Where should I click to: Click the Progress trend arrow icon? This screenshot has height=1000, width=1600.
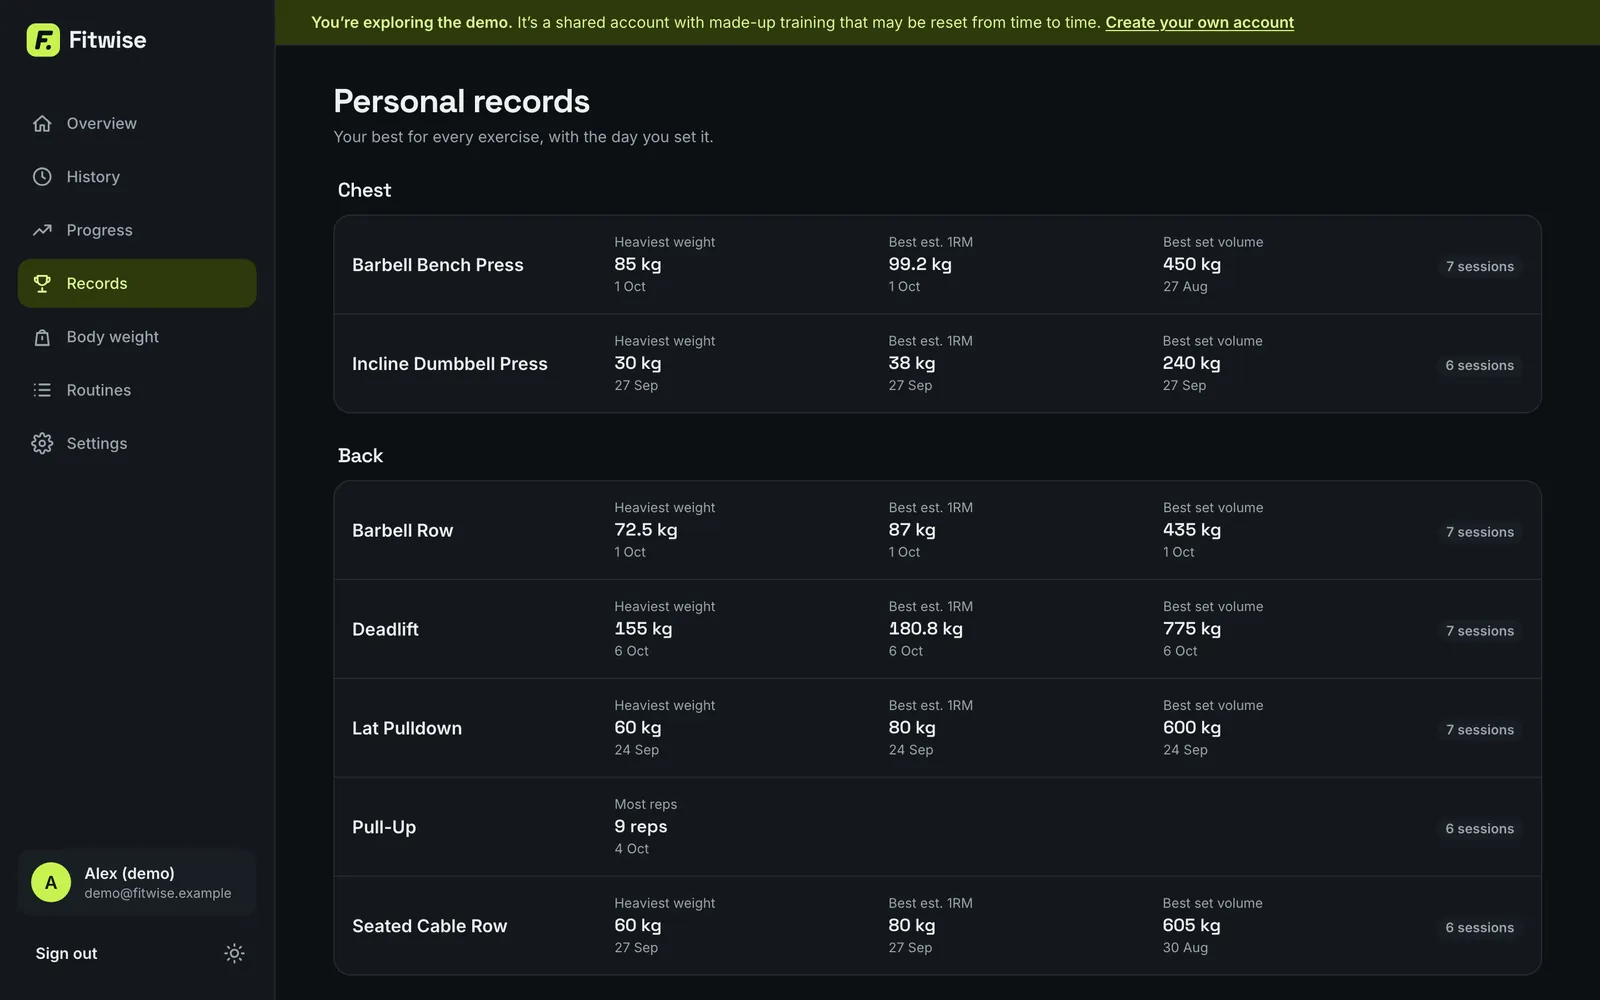42,230
